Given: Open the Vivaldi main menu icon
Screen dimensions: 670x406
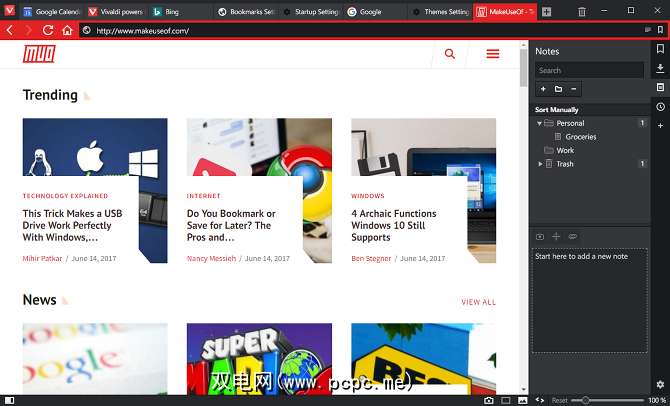Looking at the screenshot, I should (x=9, y=10).
